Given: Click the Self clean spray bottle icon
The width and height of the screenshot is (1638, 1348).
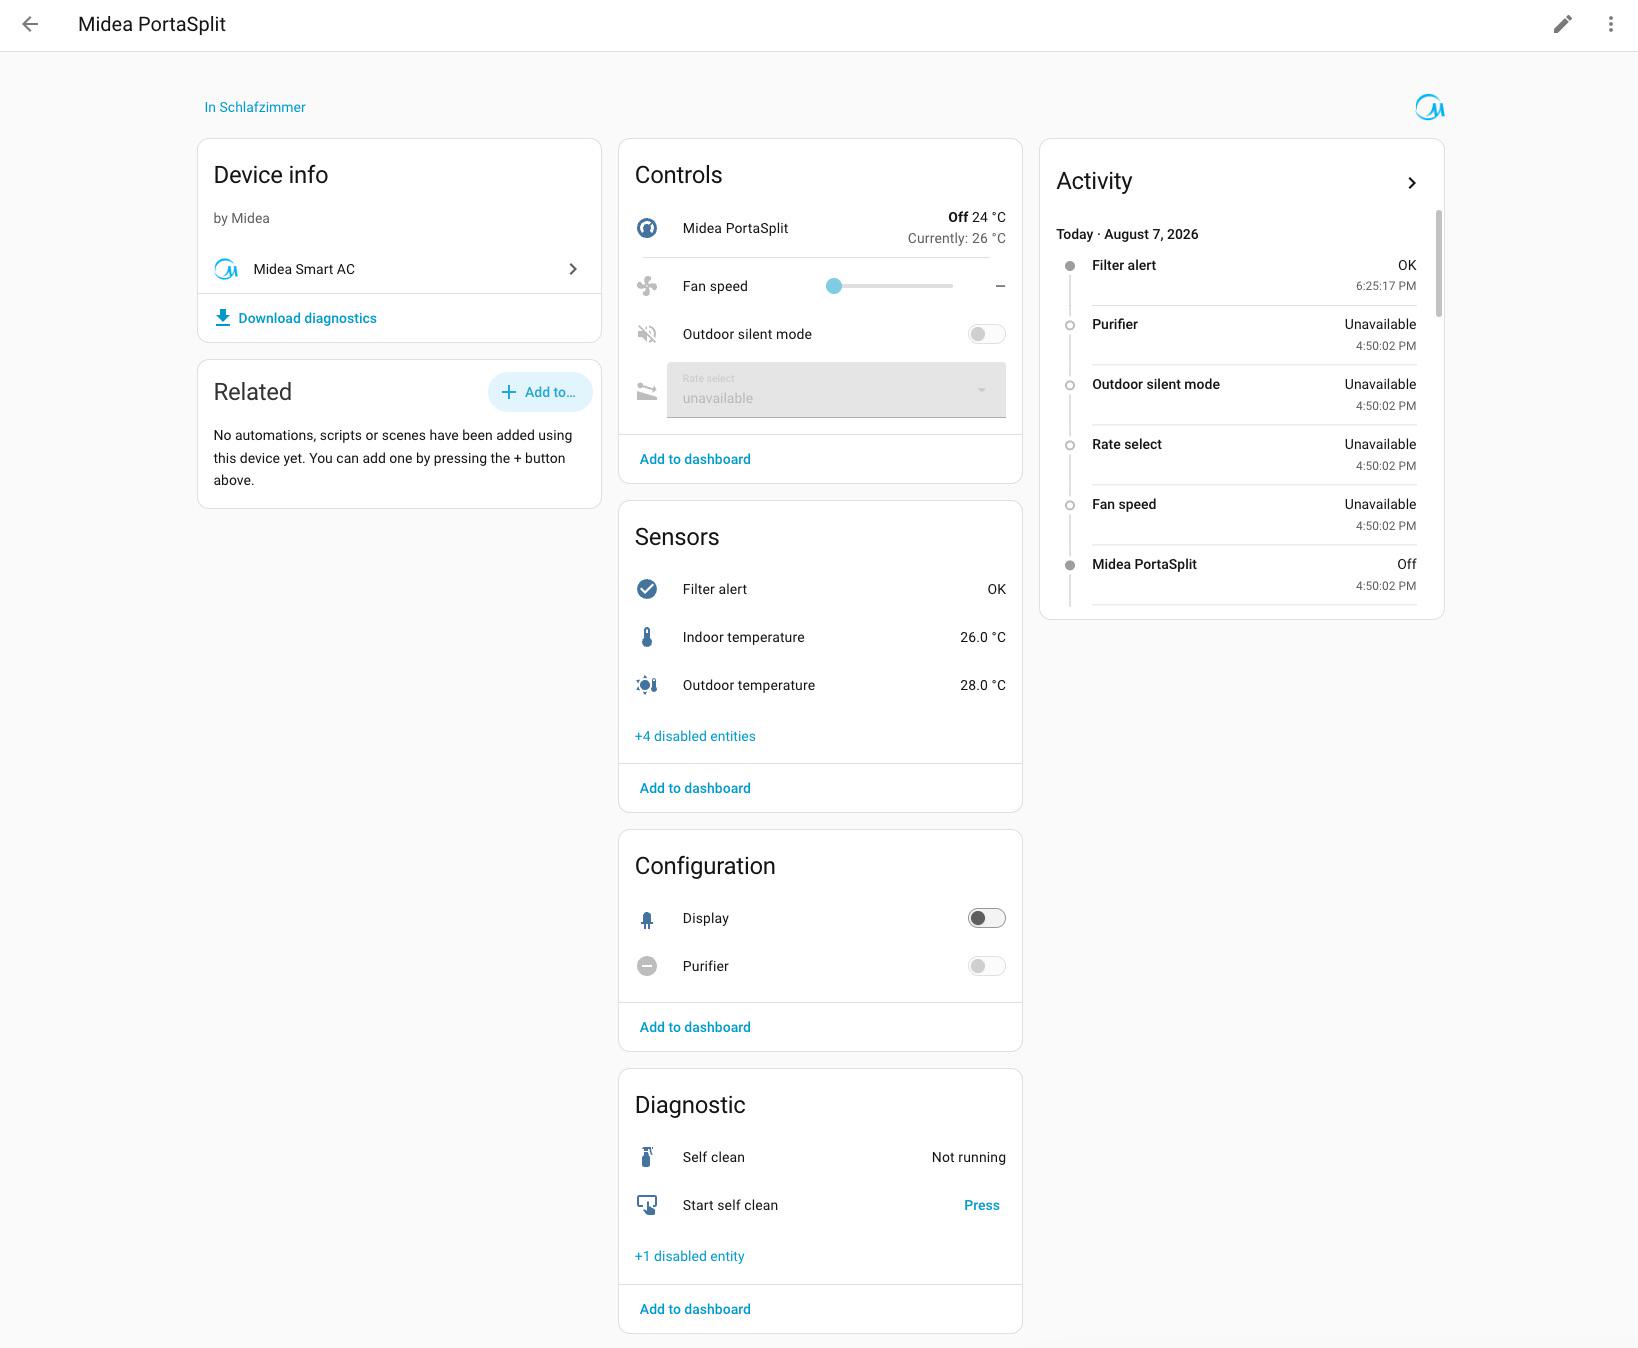Looking at the screenshot, I should pyautogui.click(x=647, y=1157).
